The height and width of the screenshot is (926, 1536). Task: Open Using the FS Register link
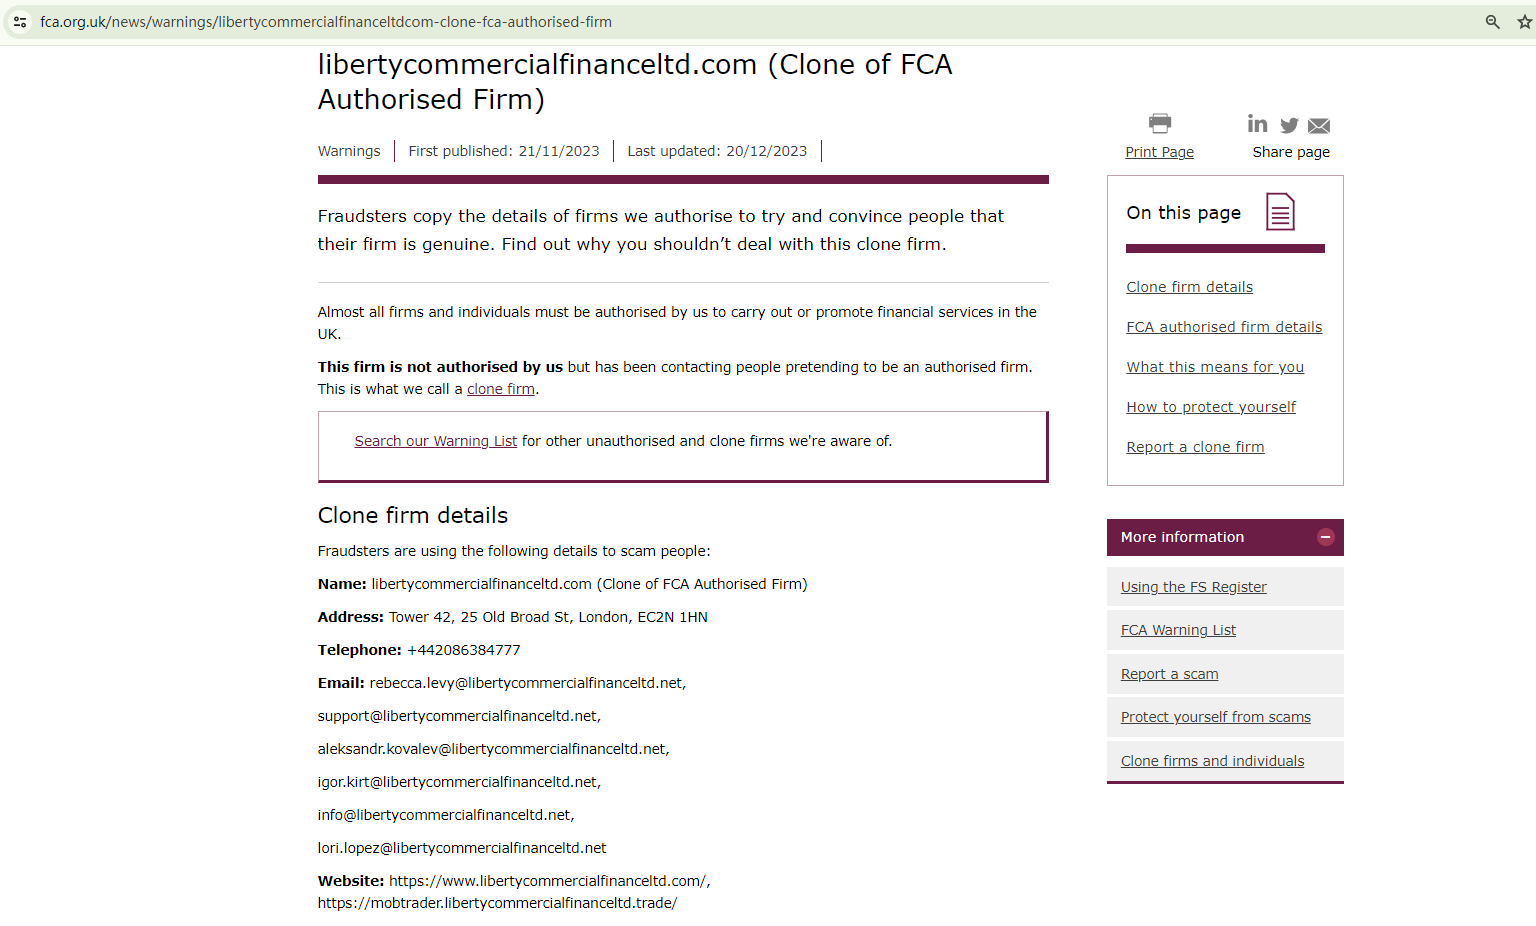pyautogui.click(x=1193, y=587)
